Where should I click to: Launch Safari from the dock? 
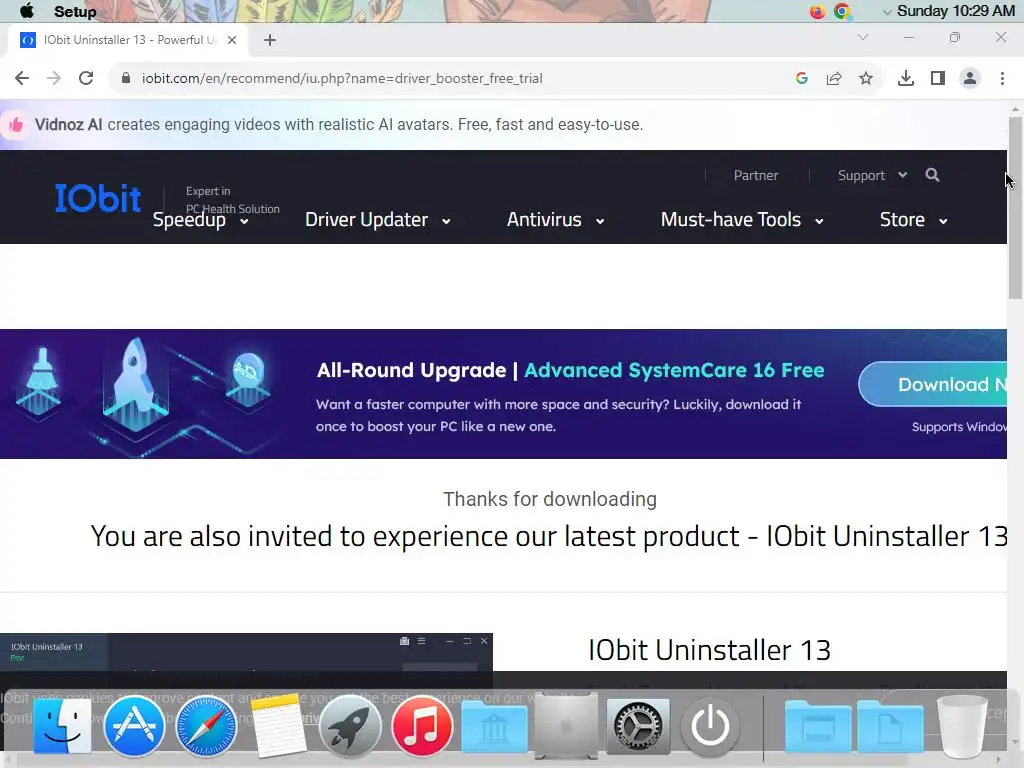[x=206, y=726]
